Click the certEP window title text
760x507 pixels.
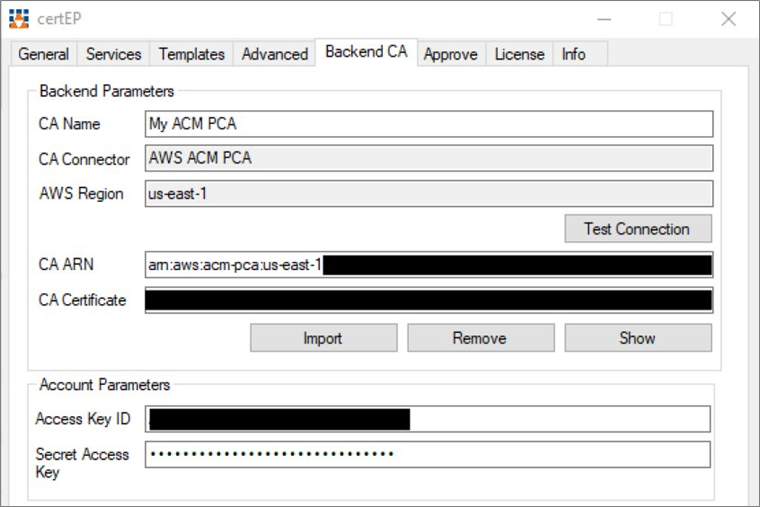click(59, 19)
